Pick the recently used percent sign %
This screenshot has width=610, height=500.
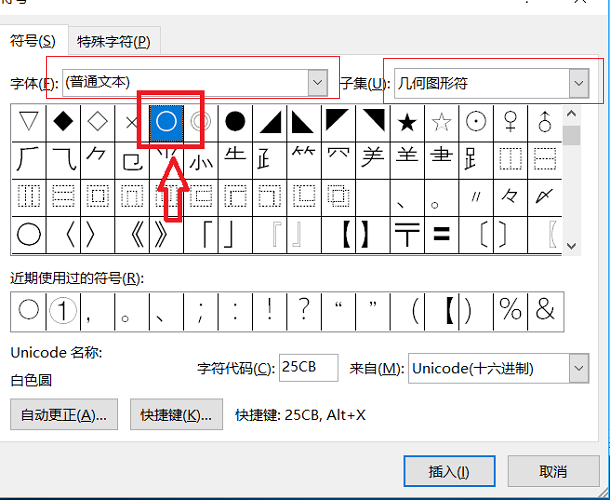coord(510,311)
